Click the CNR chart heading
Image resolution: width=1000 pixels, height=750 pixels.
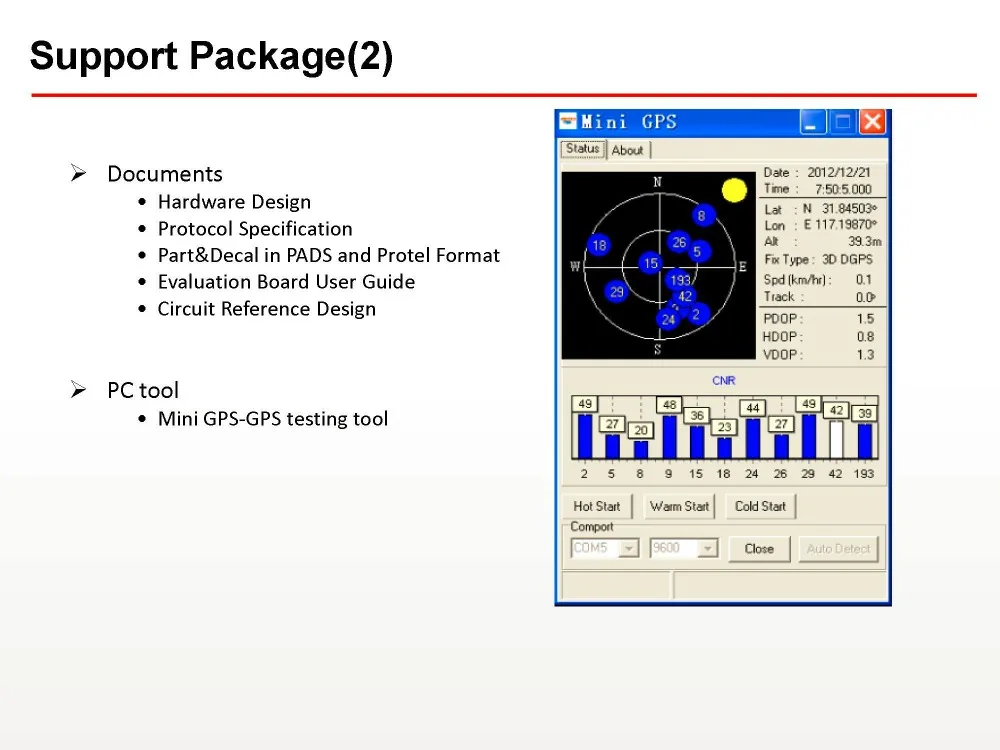(x=723, y=381)
